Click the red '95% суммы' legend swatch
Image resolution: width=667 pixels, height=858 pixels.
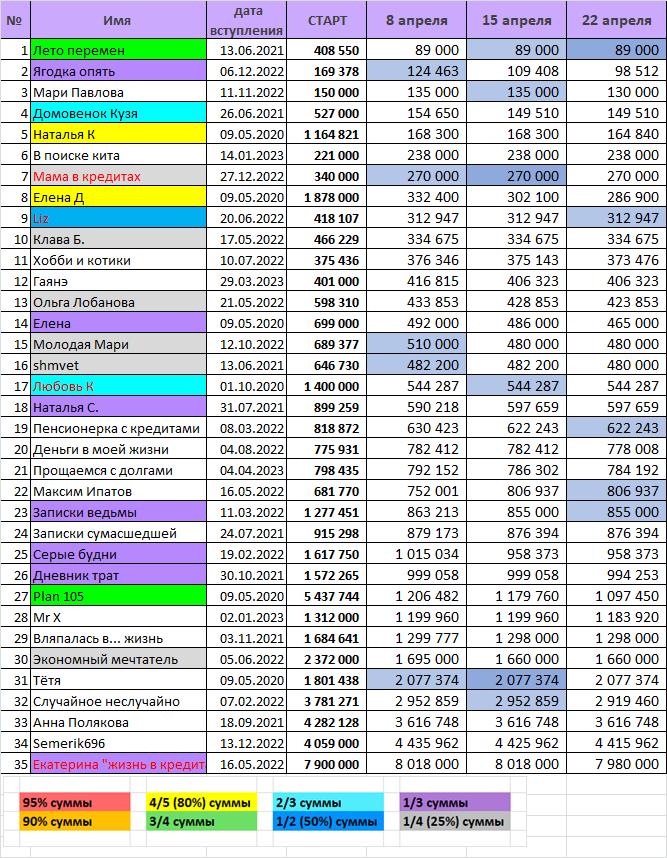point(75,803)
